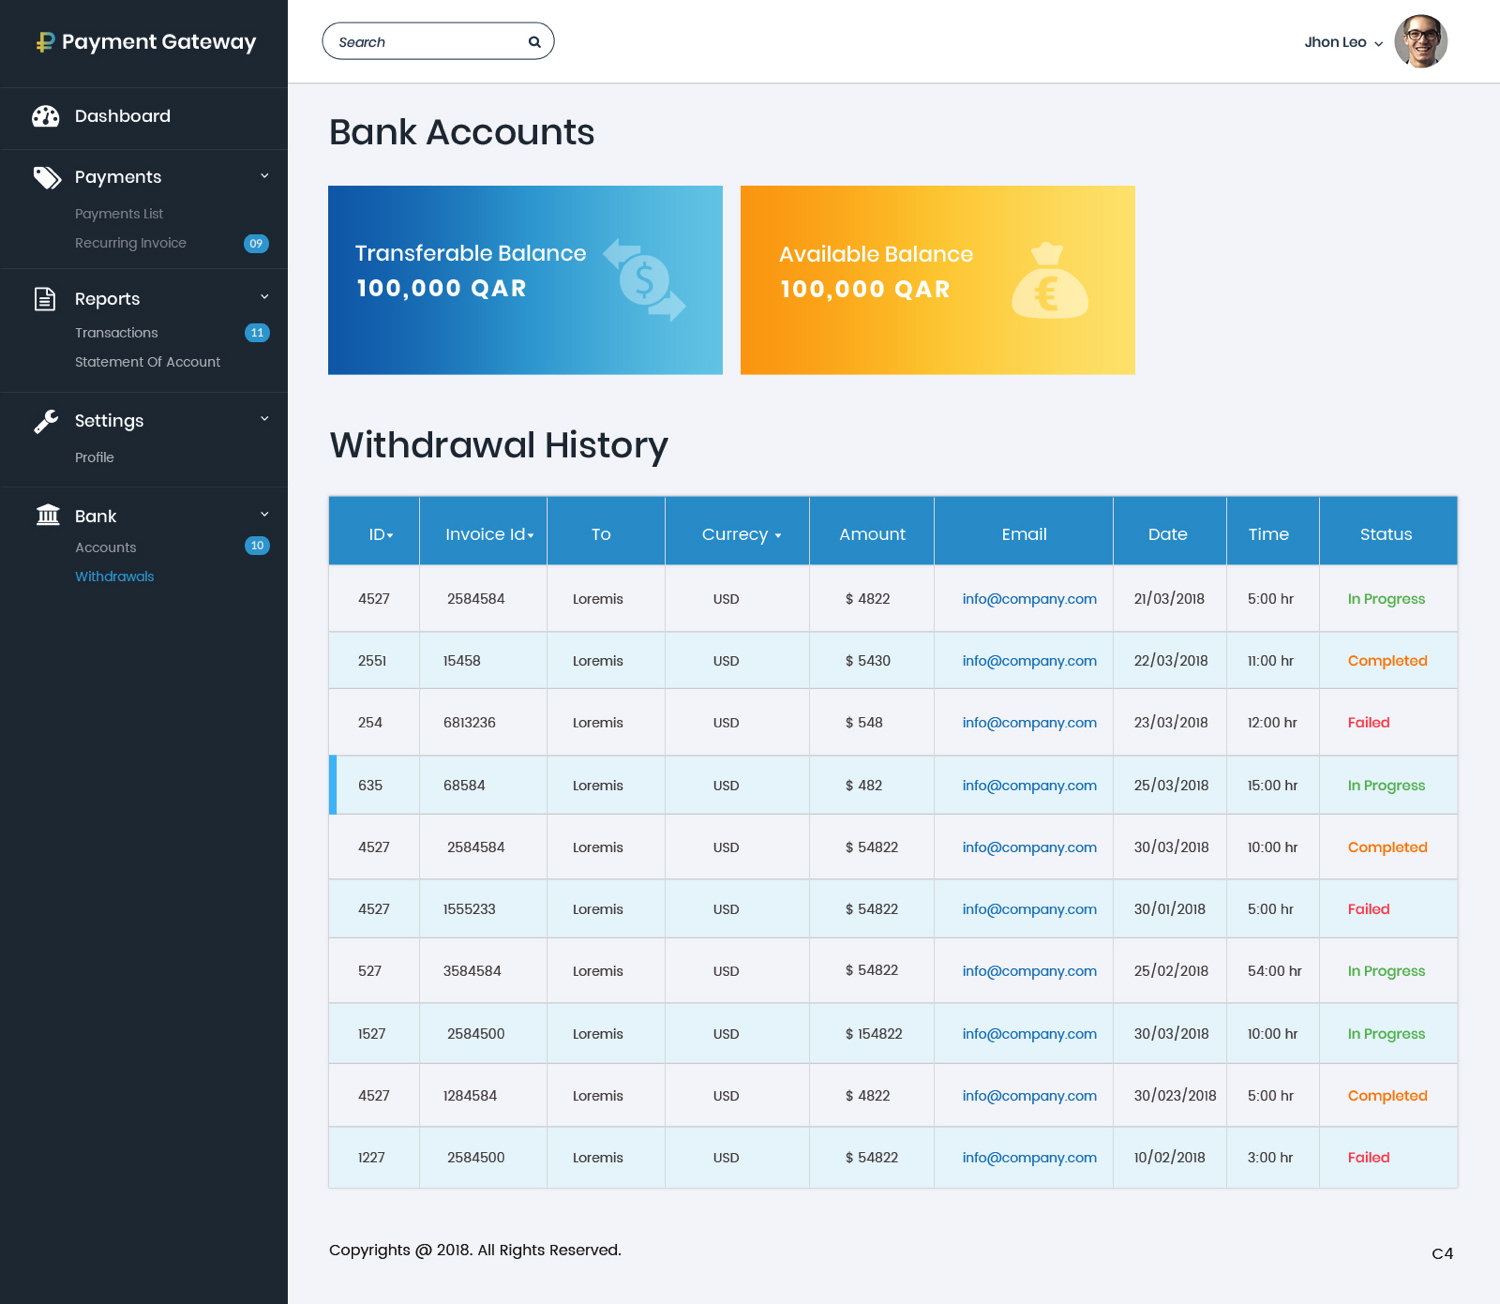The width and height of the screenshot is (1500, 1304).
Task: Open Recurring Invoice in the sidebar
Action: [130, 243]
